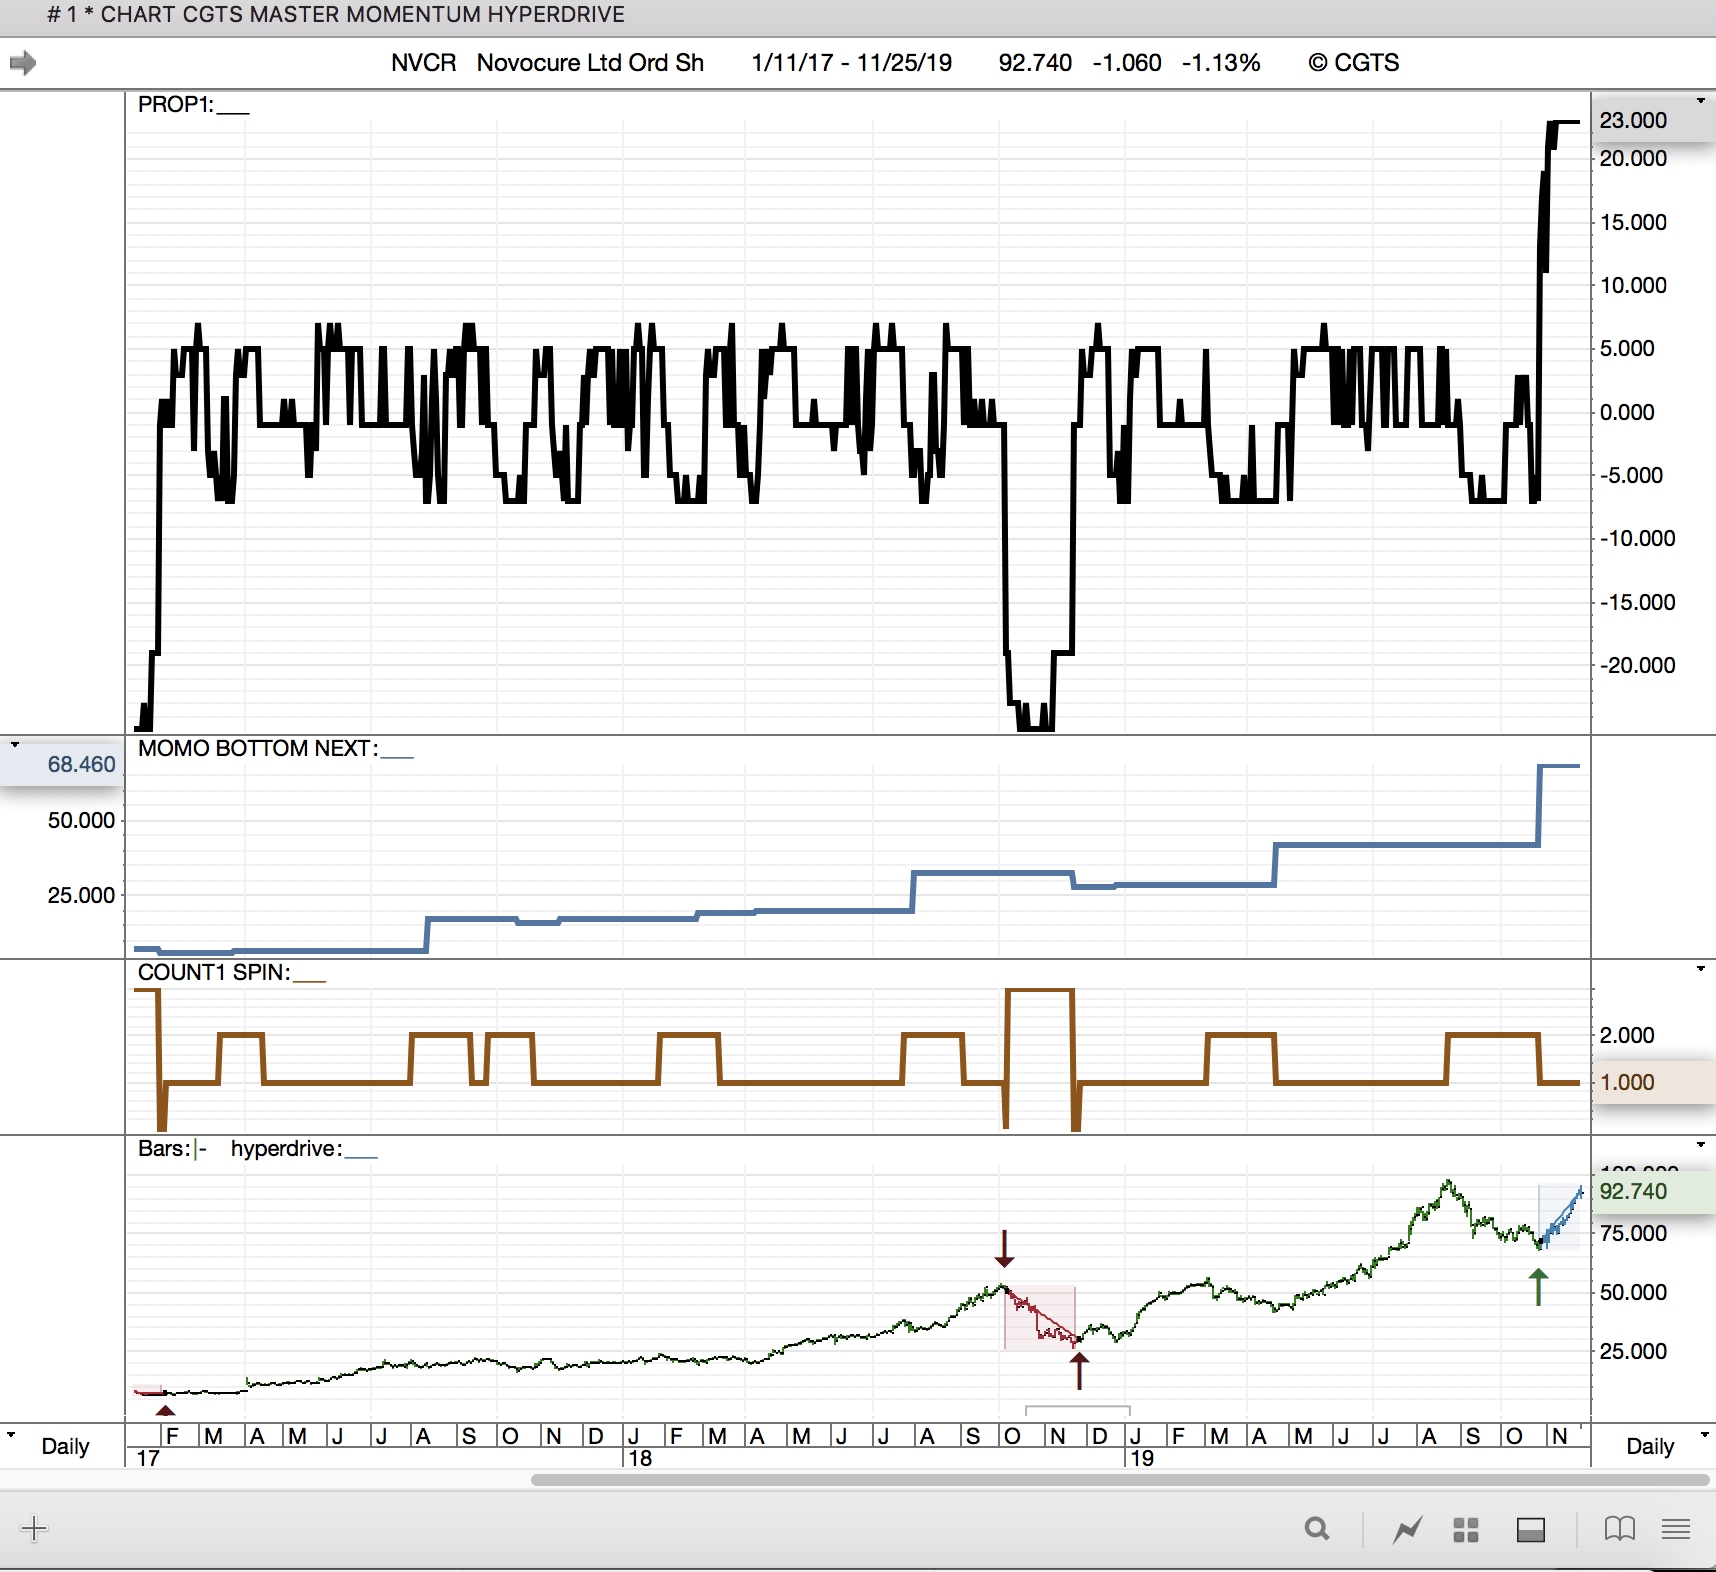The height and width of the screenshot is (1572, 1716).
Task: Click the NVCR ticker symbol in header
Action: pyautogui.click(x=423, y=63)
